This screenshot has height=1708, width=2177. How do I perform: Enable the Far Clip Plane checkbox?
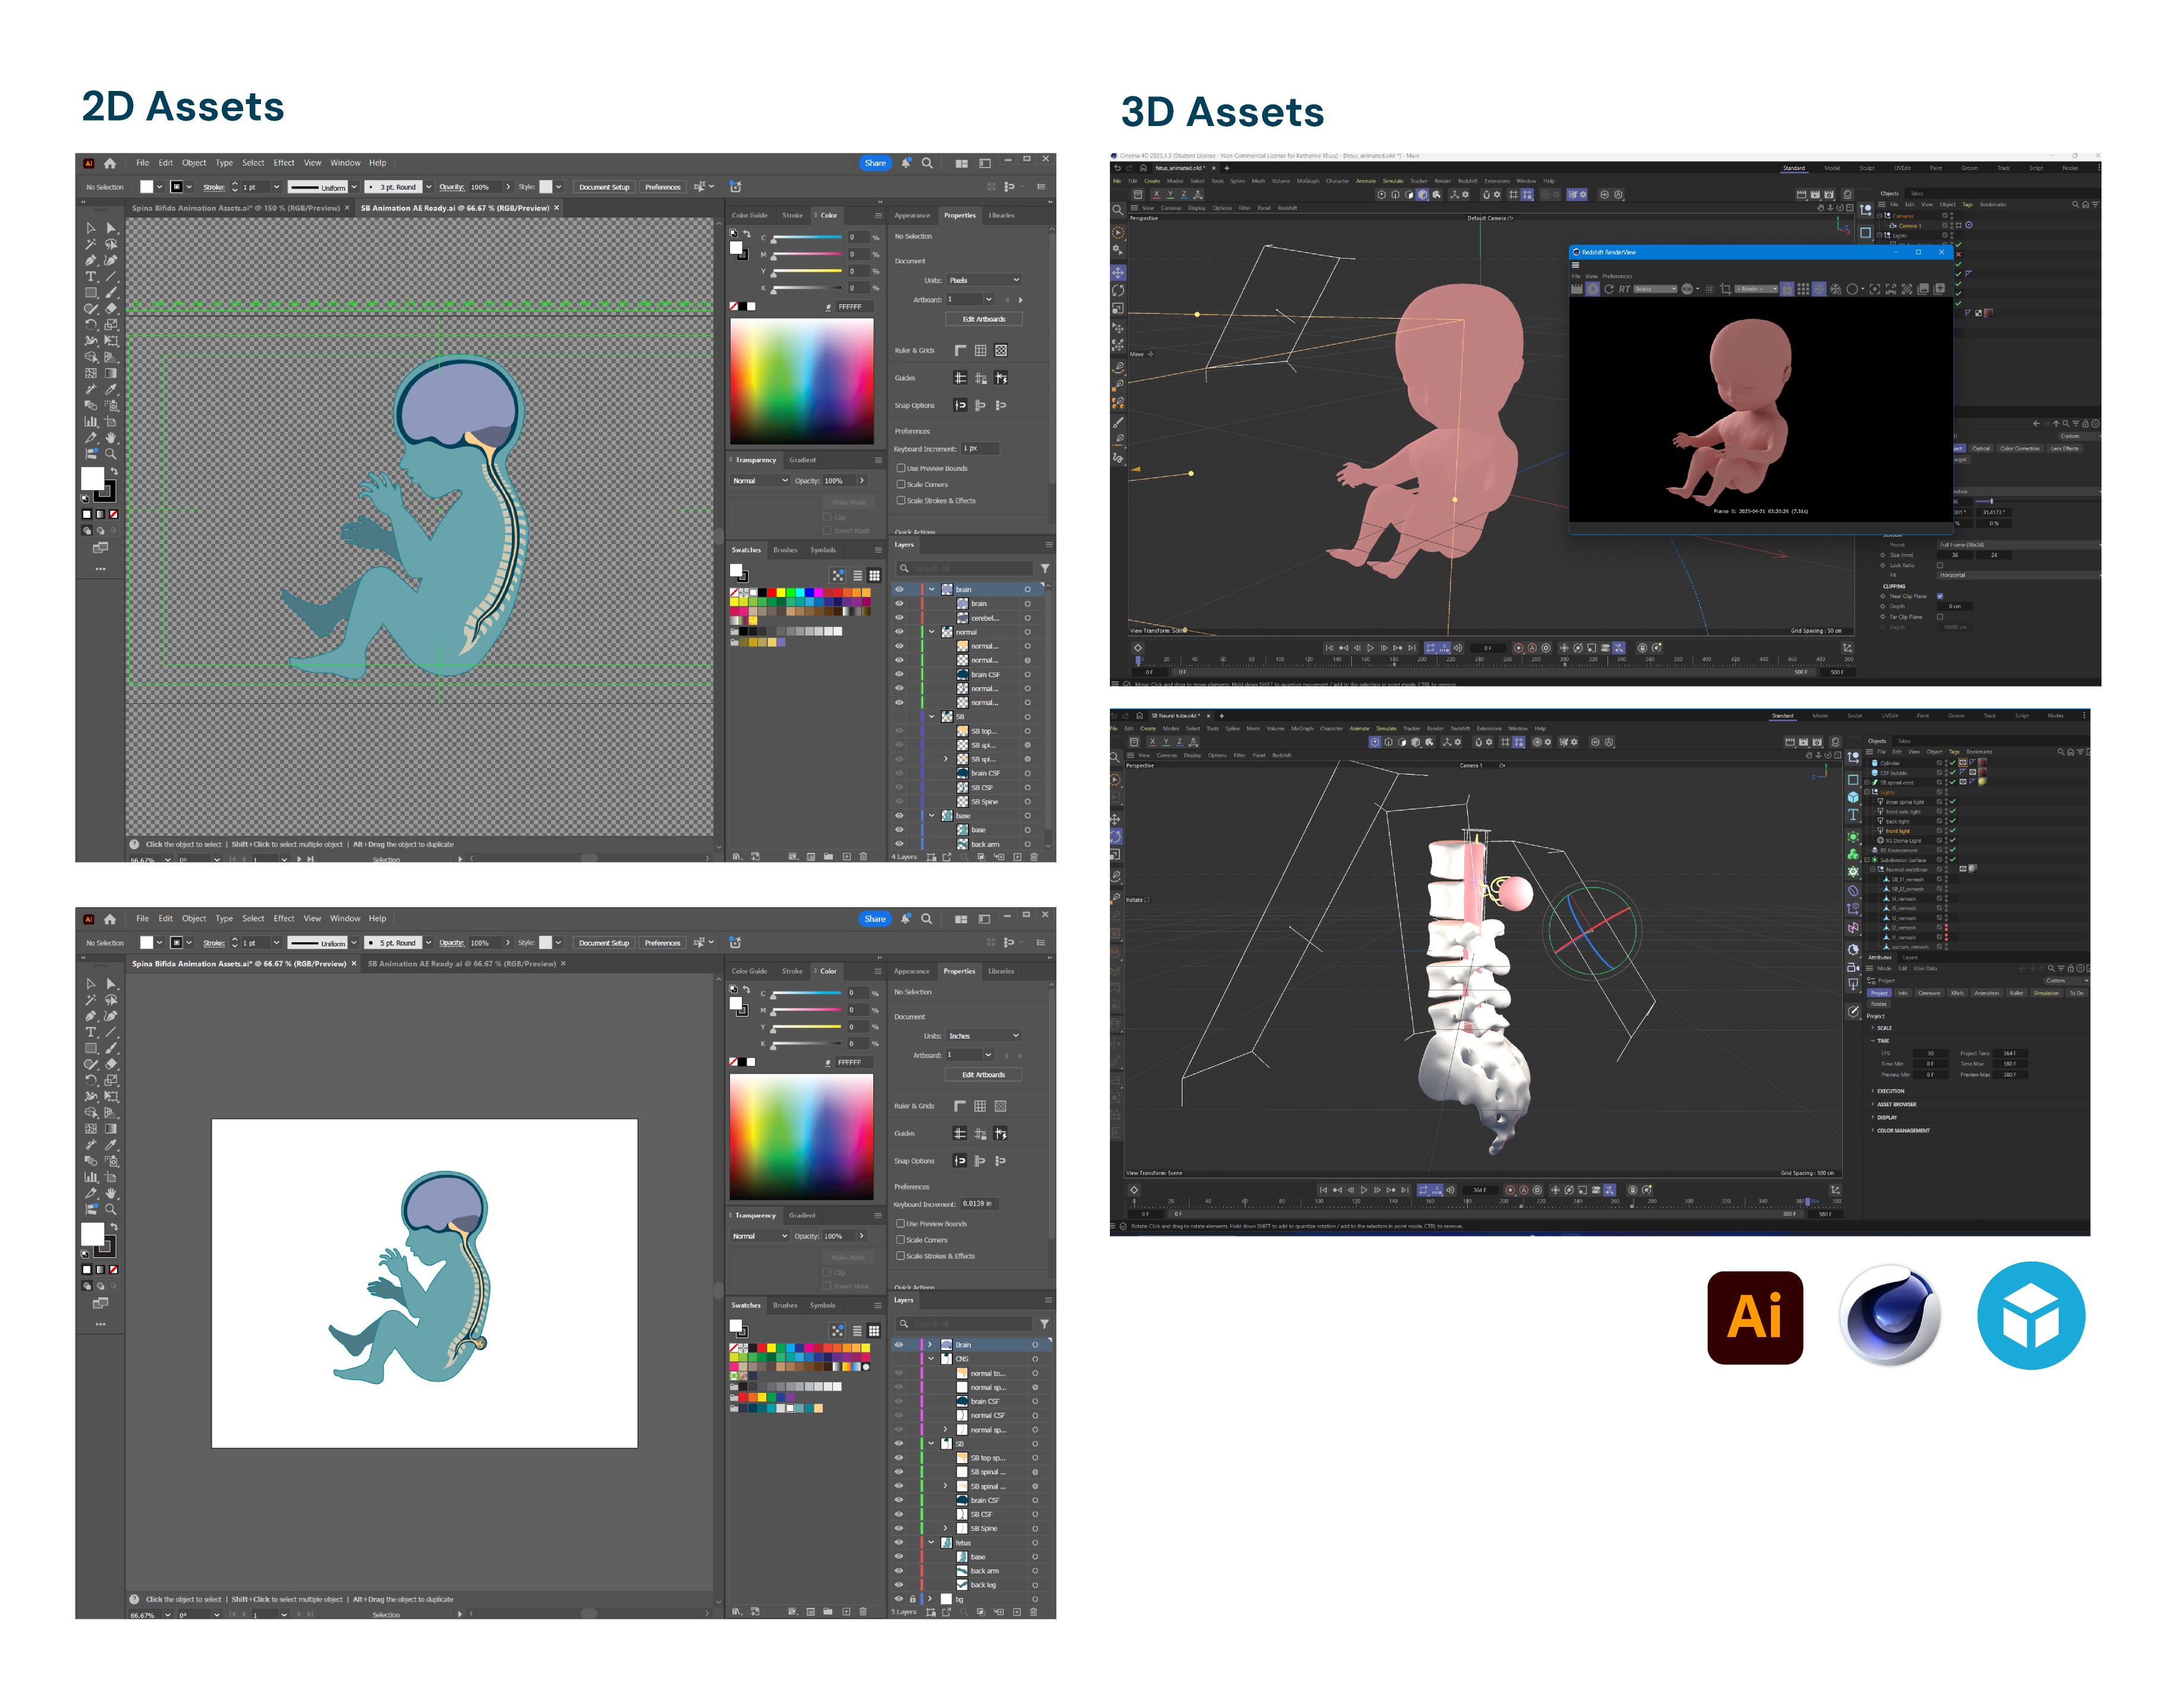coord(1940,617)
